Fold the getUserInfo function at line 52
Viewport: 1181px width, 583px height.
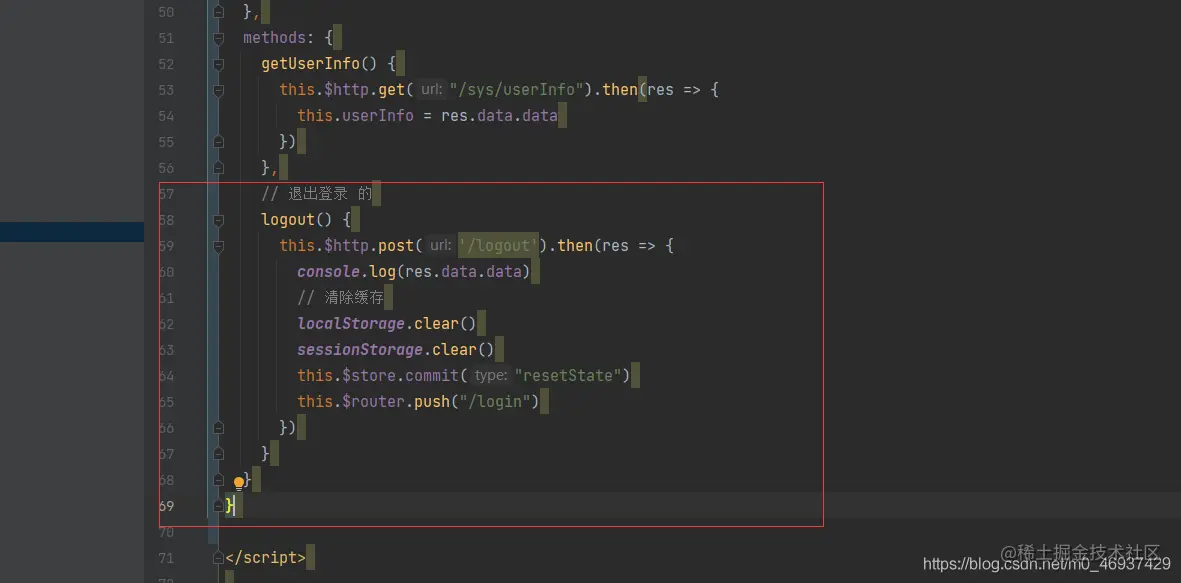coord(218,65)
